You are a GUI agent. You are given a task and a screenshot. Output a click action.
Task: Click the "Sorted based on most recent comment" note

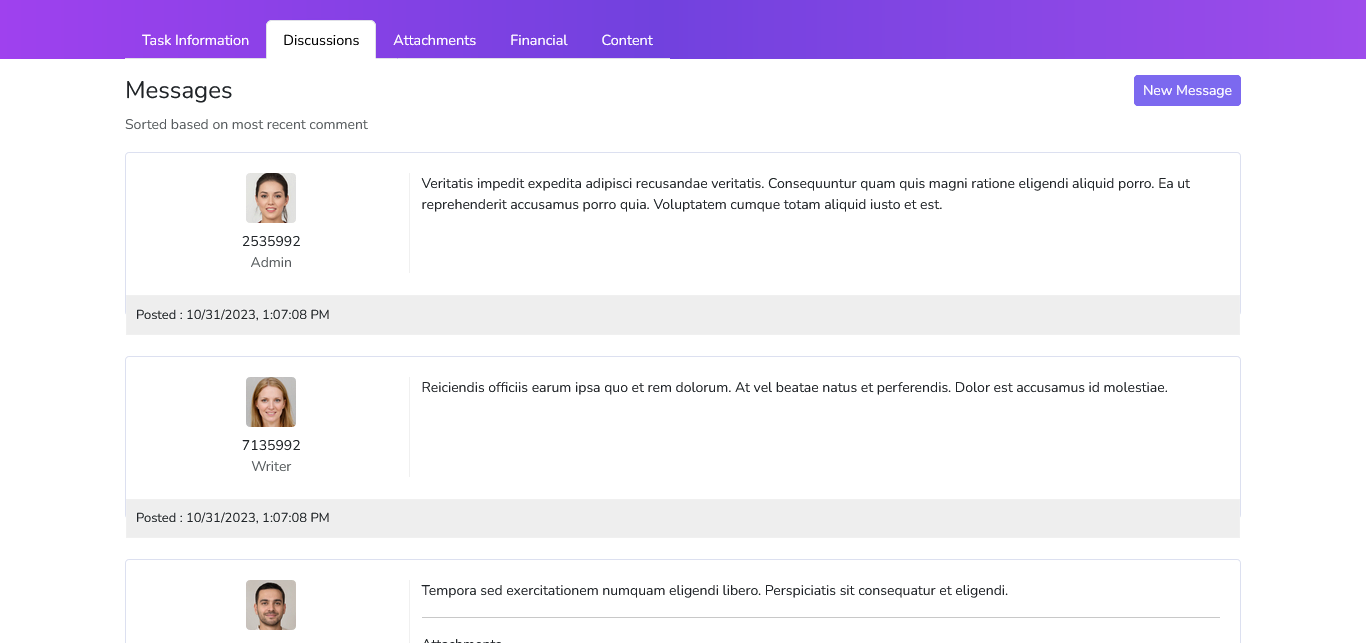click(x=246, y=125)
